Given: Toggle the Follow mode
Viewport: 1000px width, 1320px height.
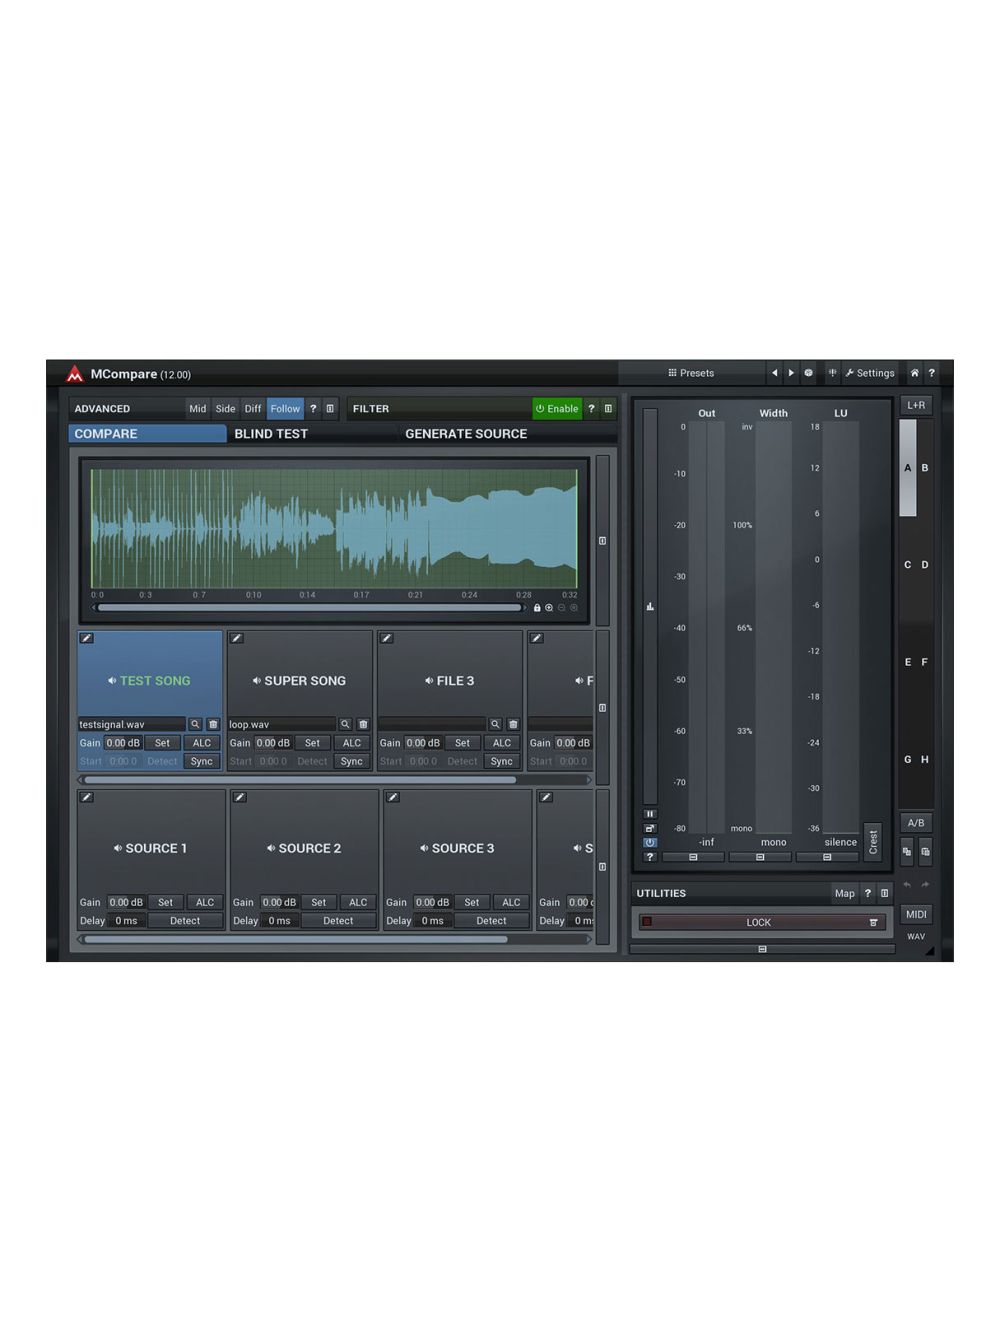Looking at the screenshot, I should tap(285, 408).
